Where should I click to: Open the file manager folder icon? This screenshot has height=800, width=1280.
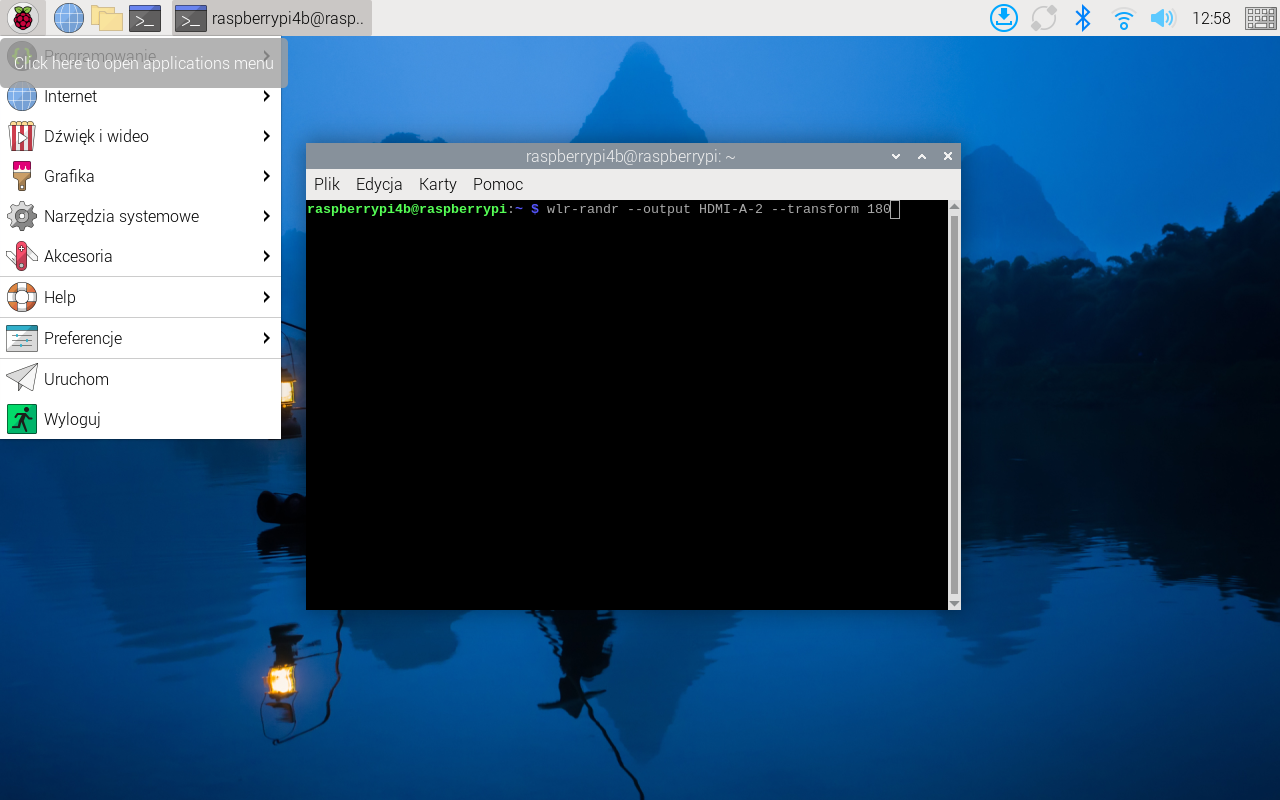(x=106, y=18)
